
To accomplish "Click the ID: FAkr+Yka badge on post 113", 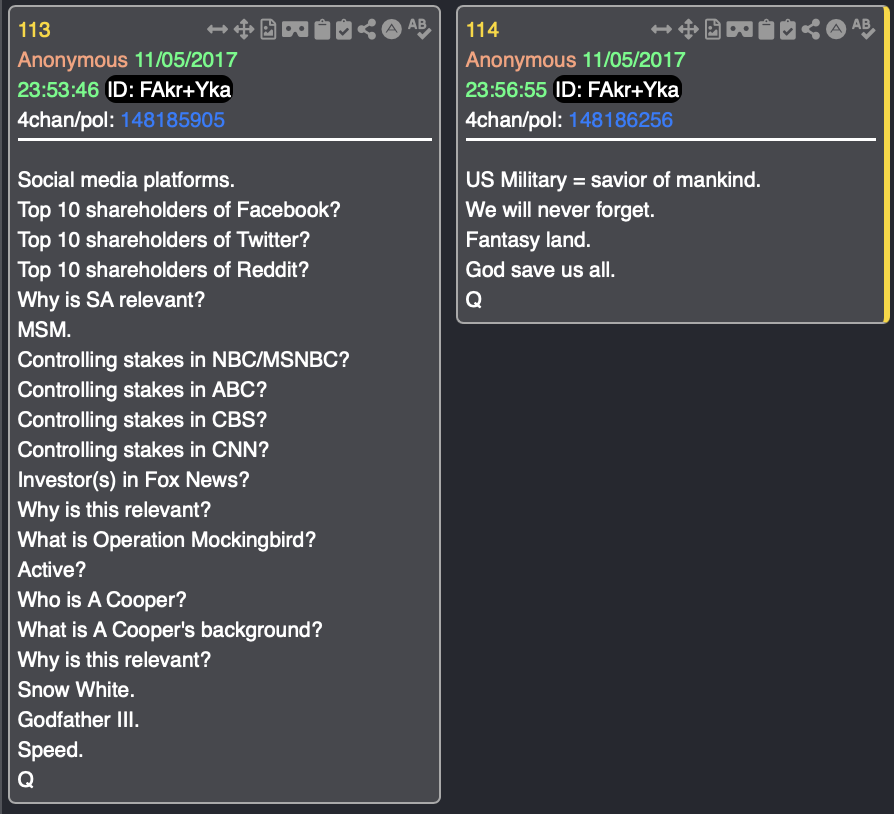I will (170, 90).
